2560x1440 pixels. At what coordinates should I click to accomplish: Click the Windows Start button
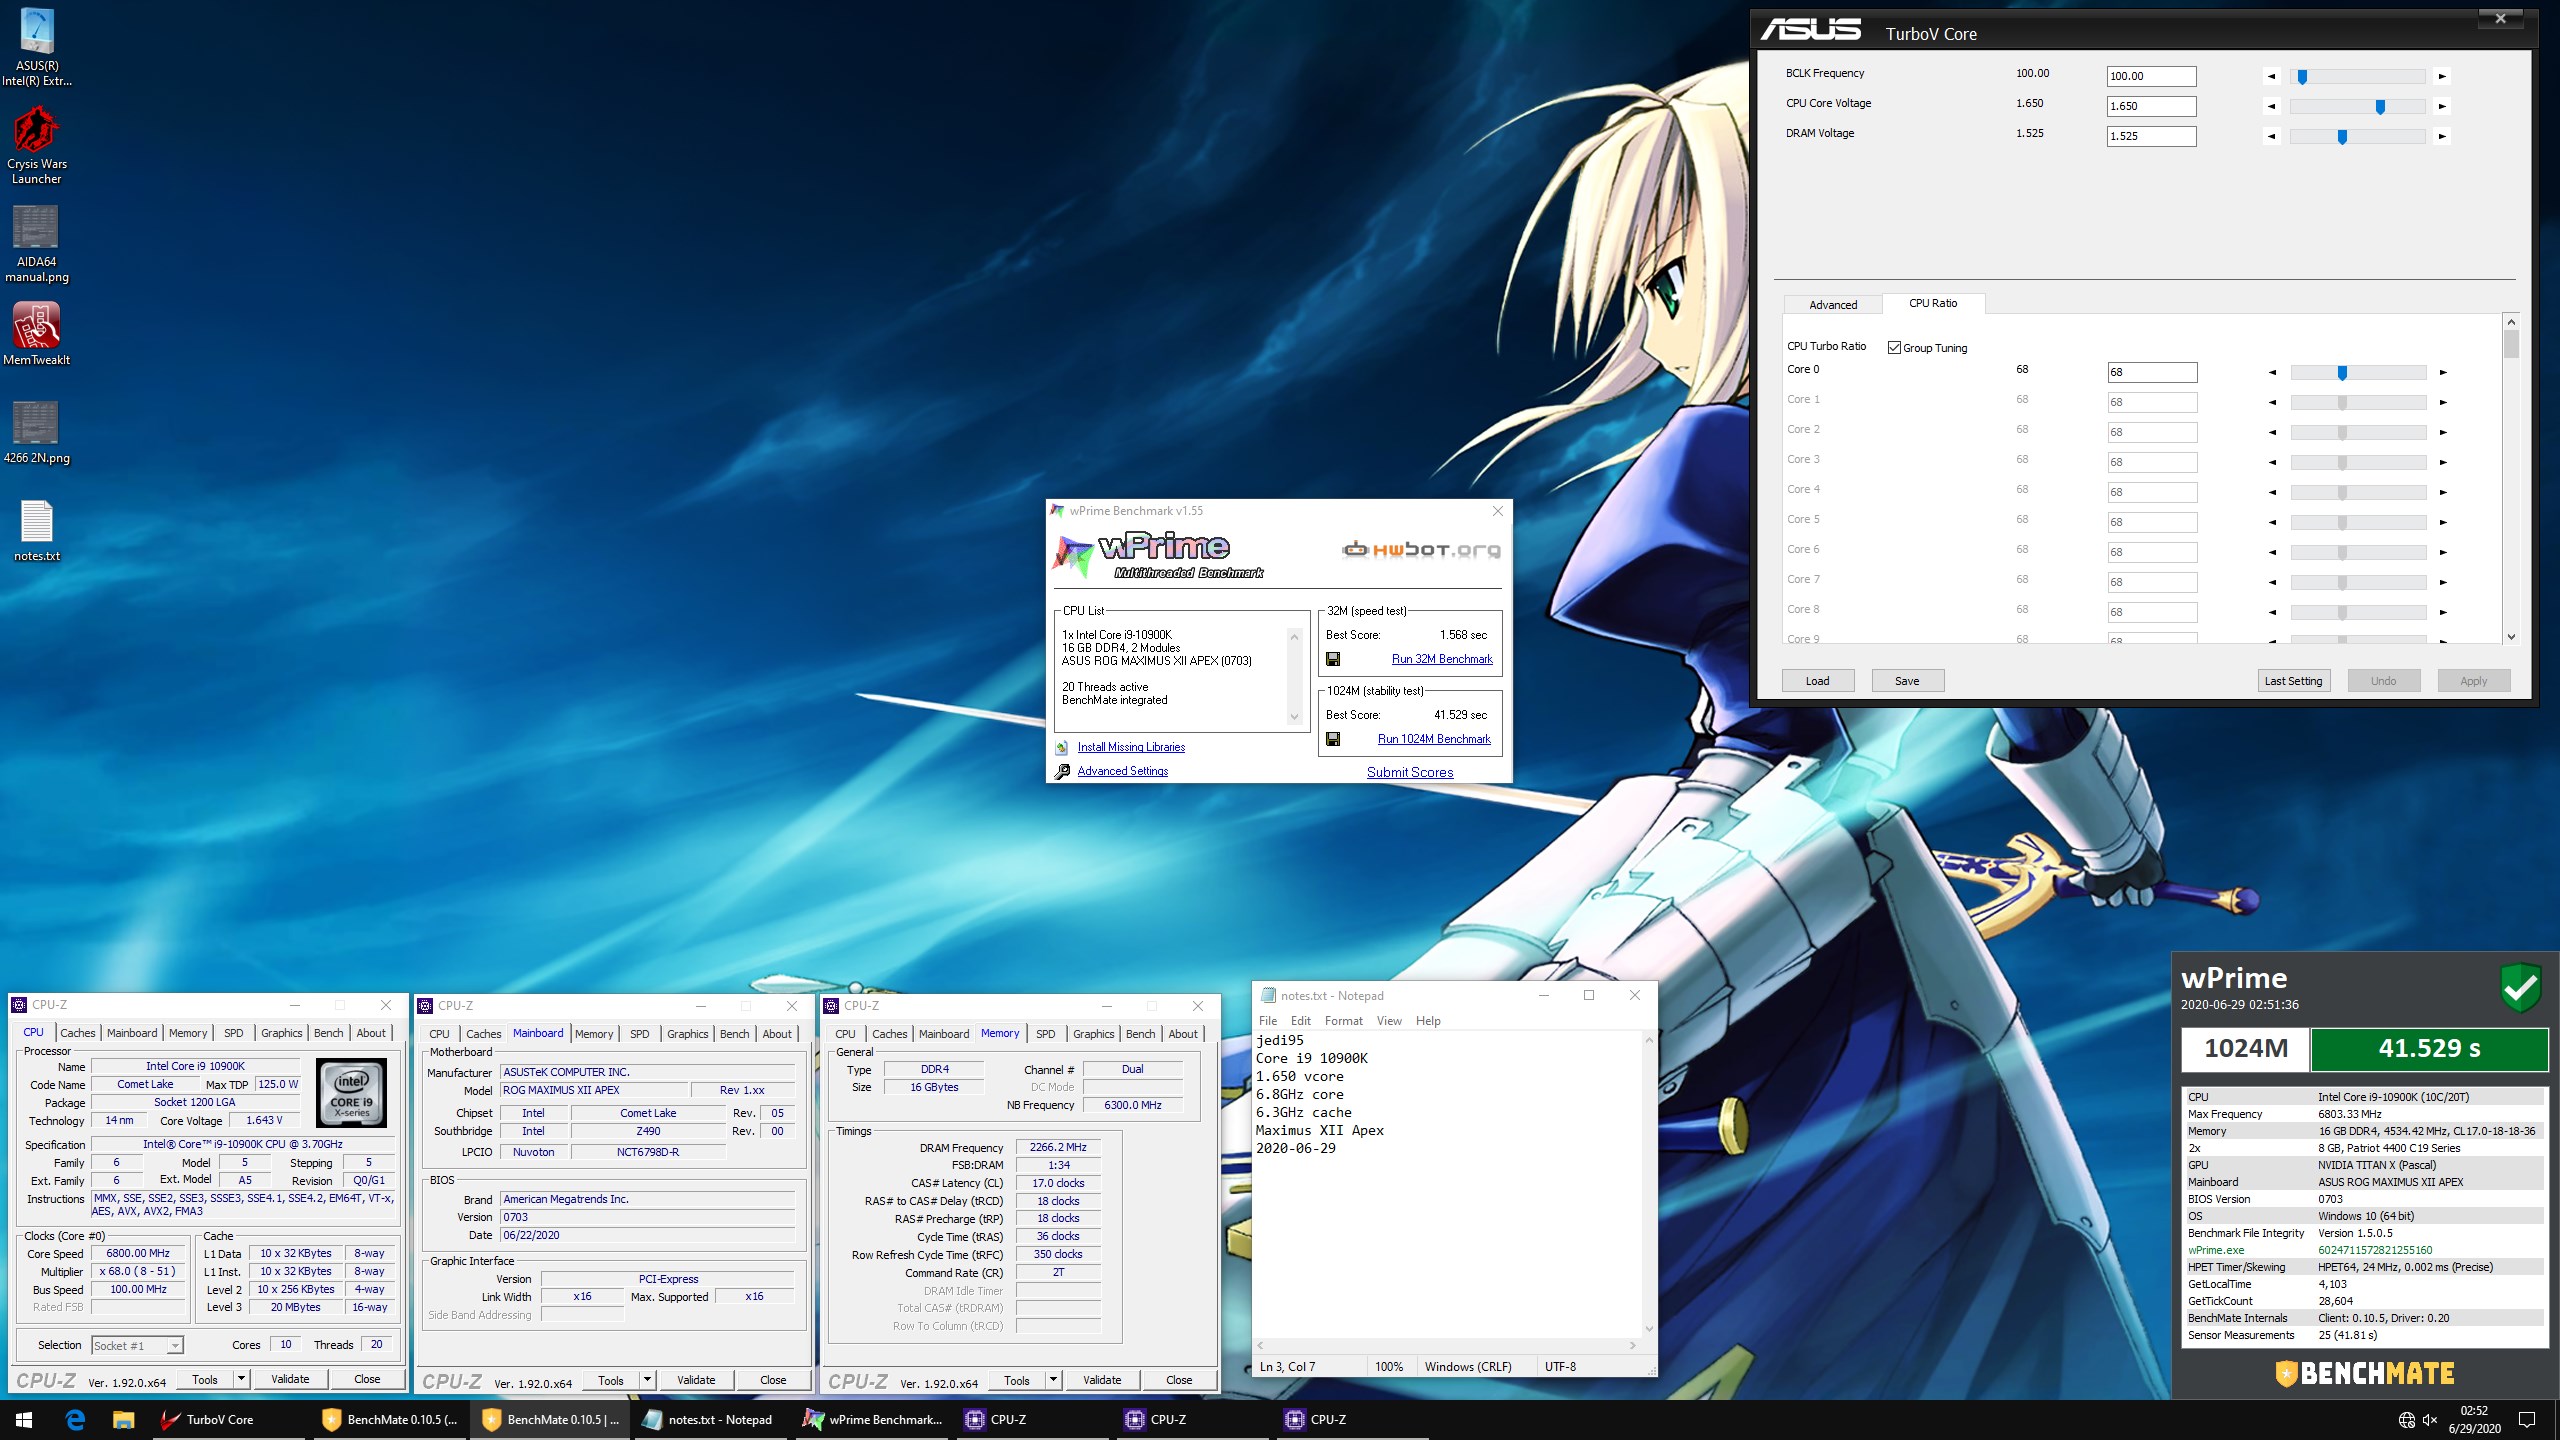tap(24, 1419)
